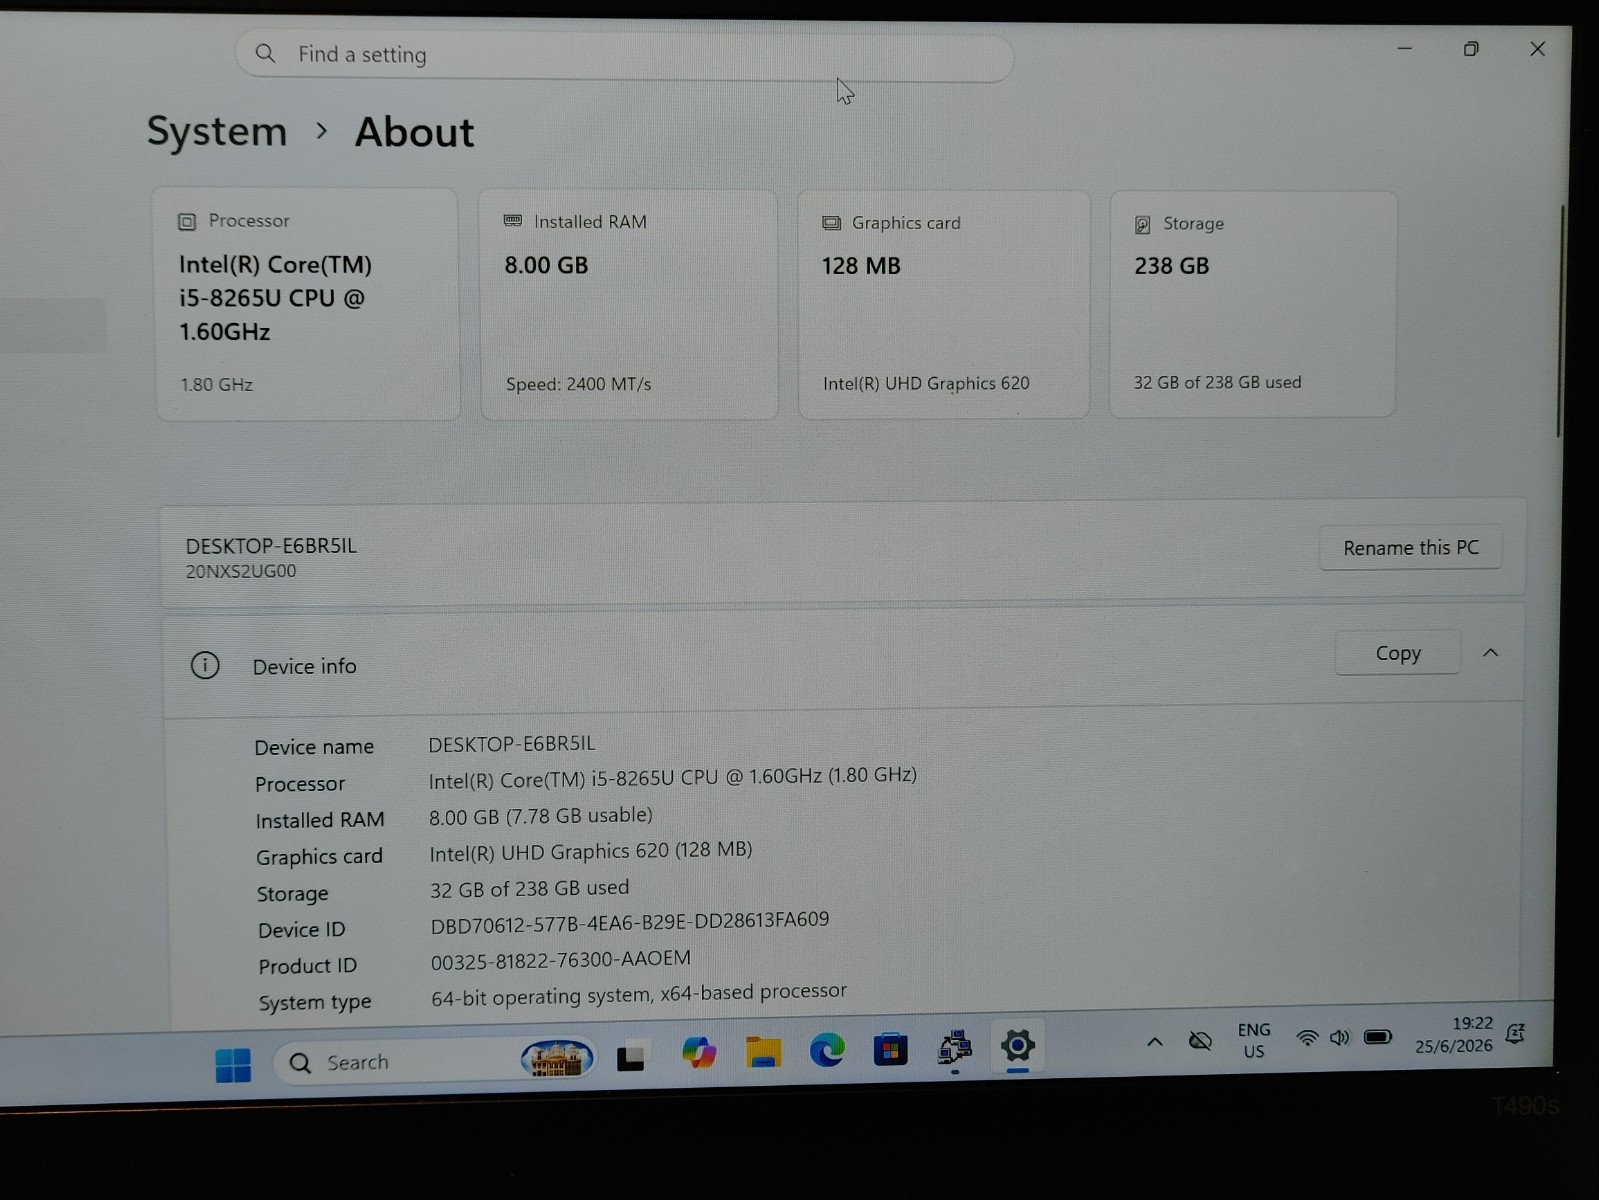Viewport: 1599px width, 1200px height.
Task: Launch Microsoft Edge from taskbar
Action: coord(827,1050)
